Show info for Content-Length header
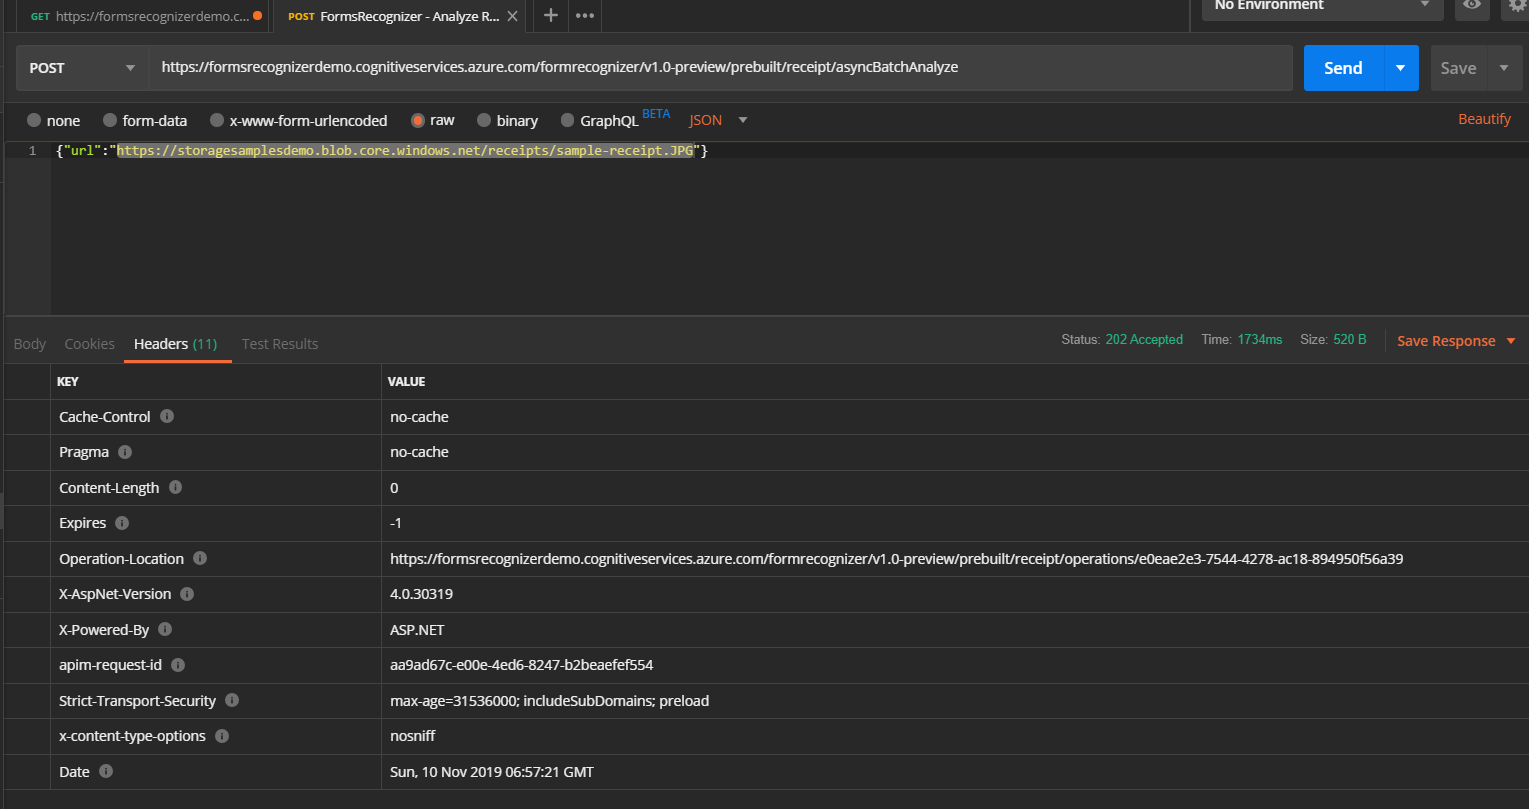Screen dimensions: 1529x809 [175, 487]
